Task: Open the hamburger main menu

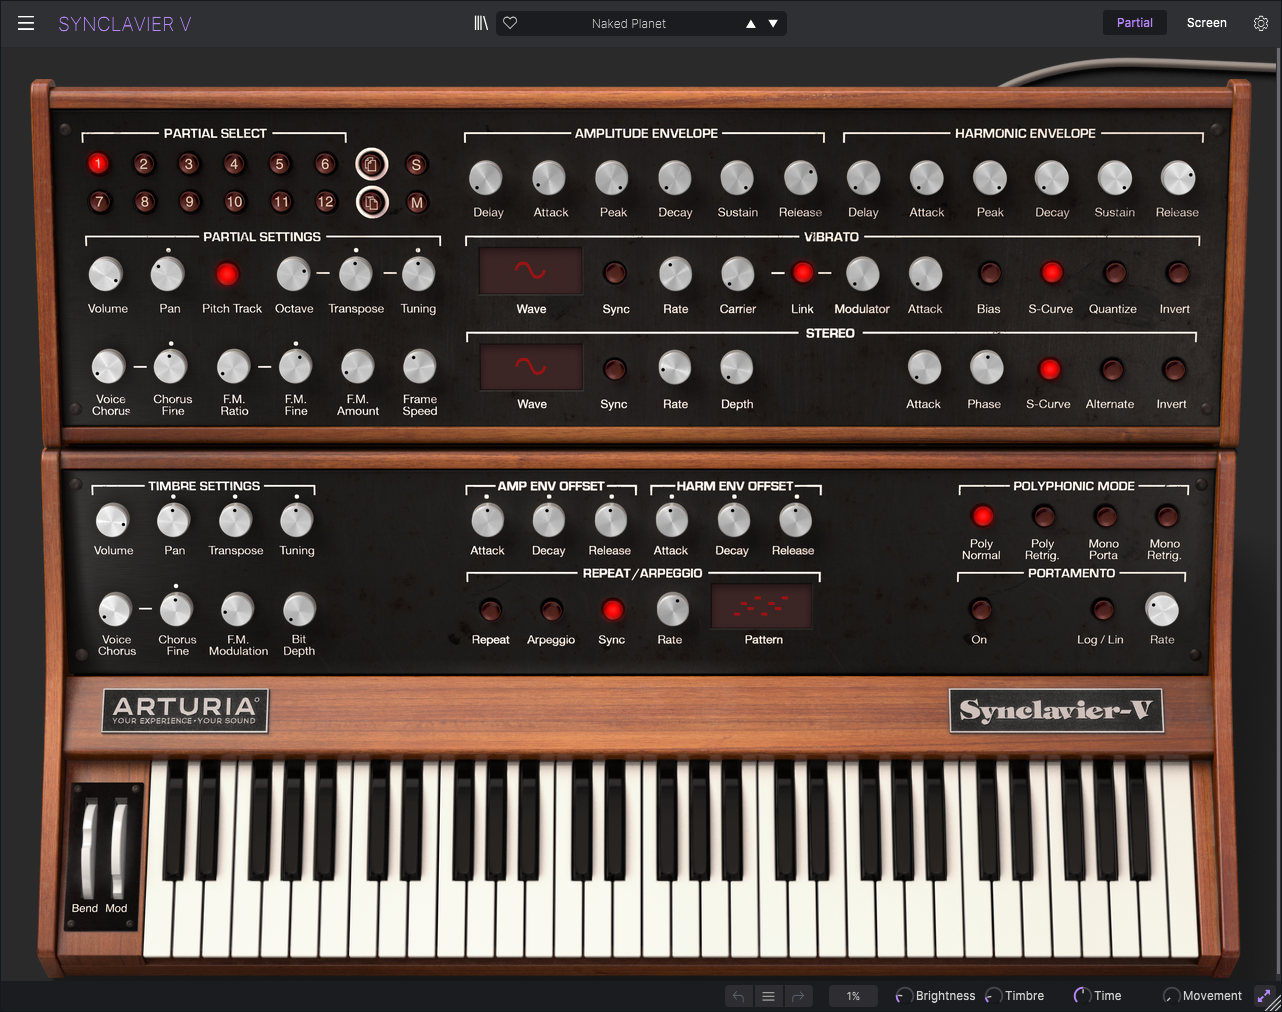Action: click(x=26, y=23)
